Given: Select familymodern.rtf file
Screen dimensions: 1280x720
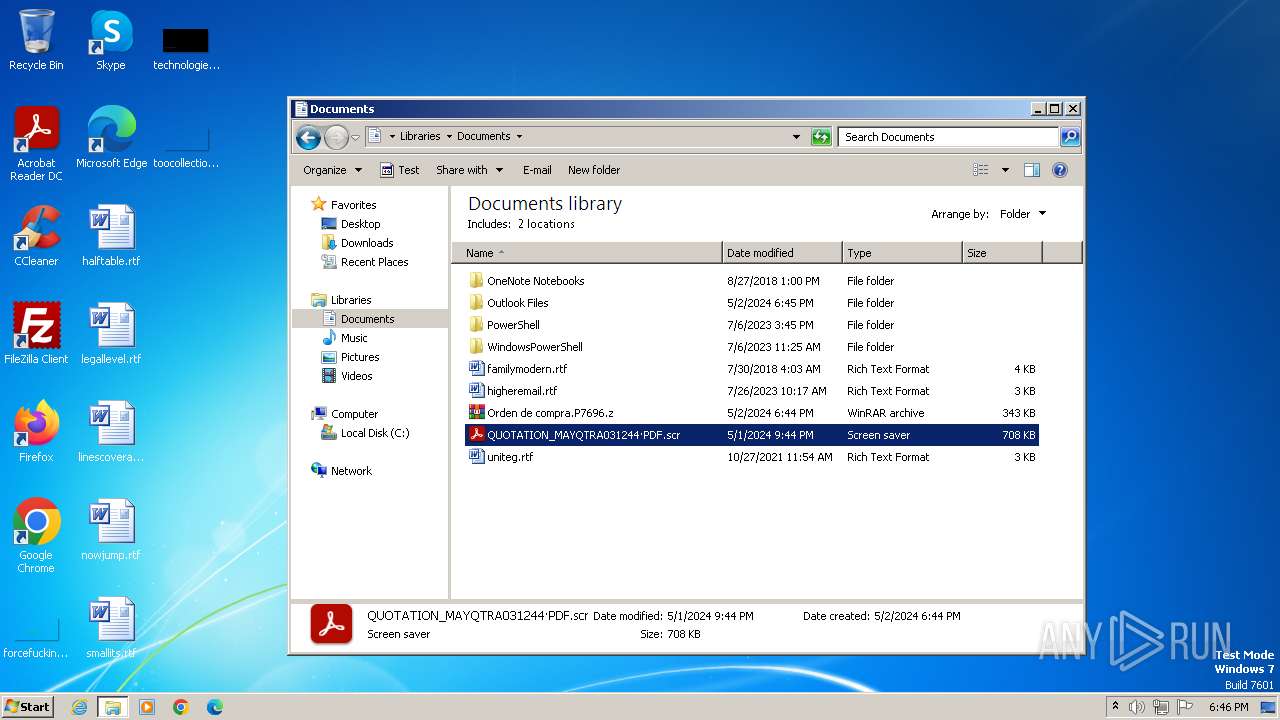Looking at the screenshot, I should (752, 369).
